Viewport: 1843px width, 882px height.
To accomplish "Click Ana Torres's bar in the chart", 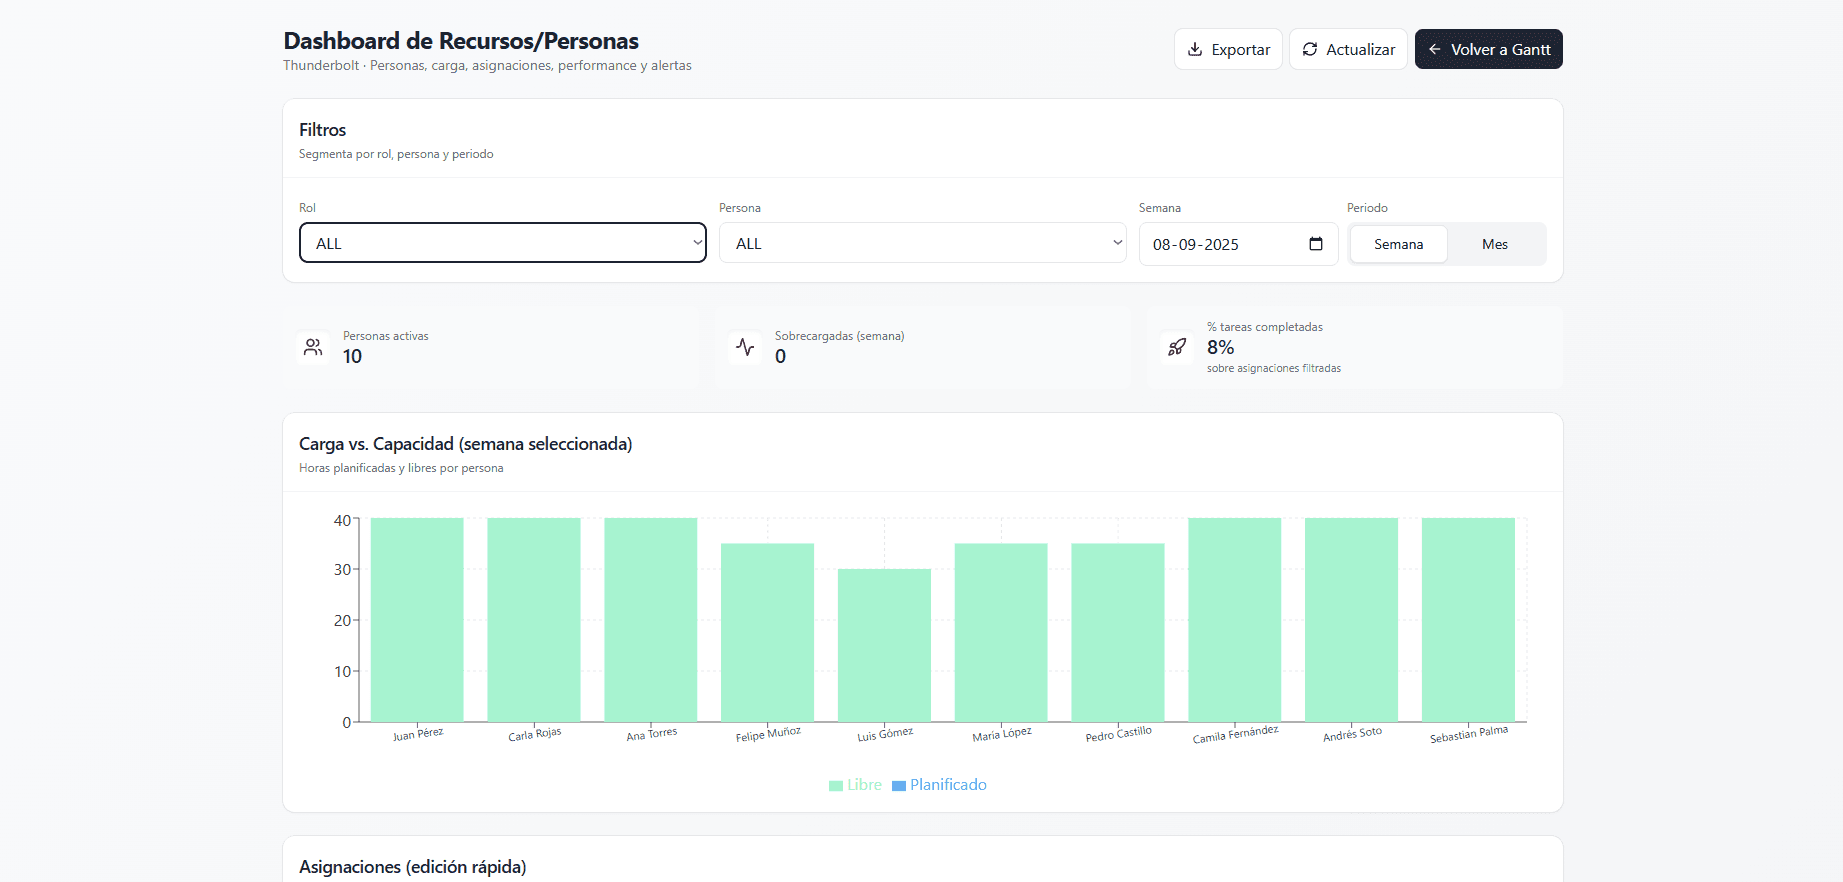I will click(651, 619).
